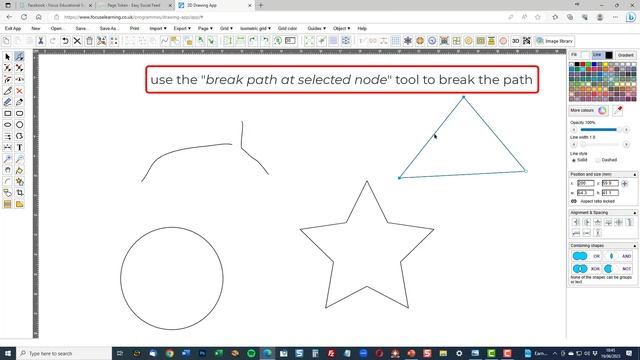Select the ellipse drawing tool
Viewport: 640px width, 360px height.
click(7, 125)
